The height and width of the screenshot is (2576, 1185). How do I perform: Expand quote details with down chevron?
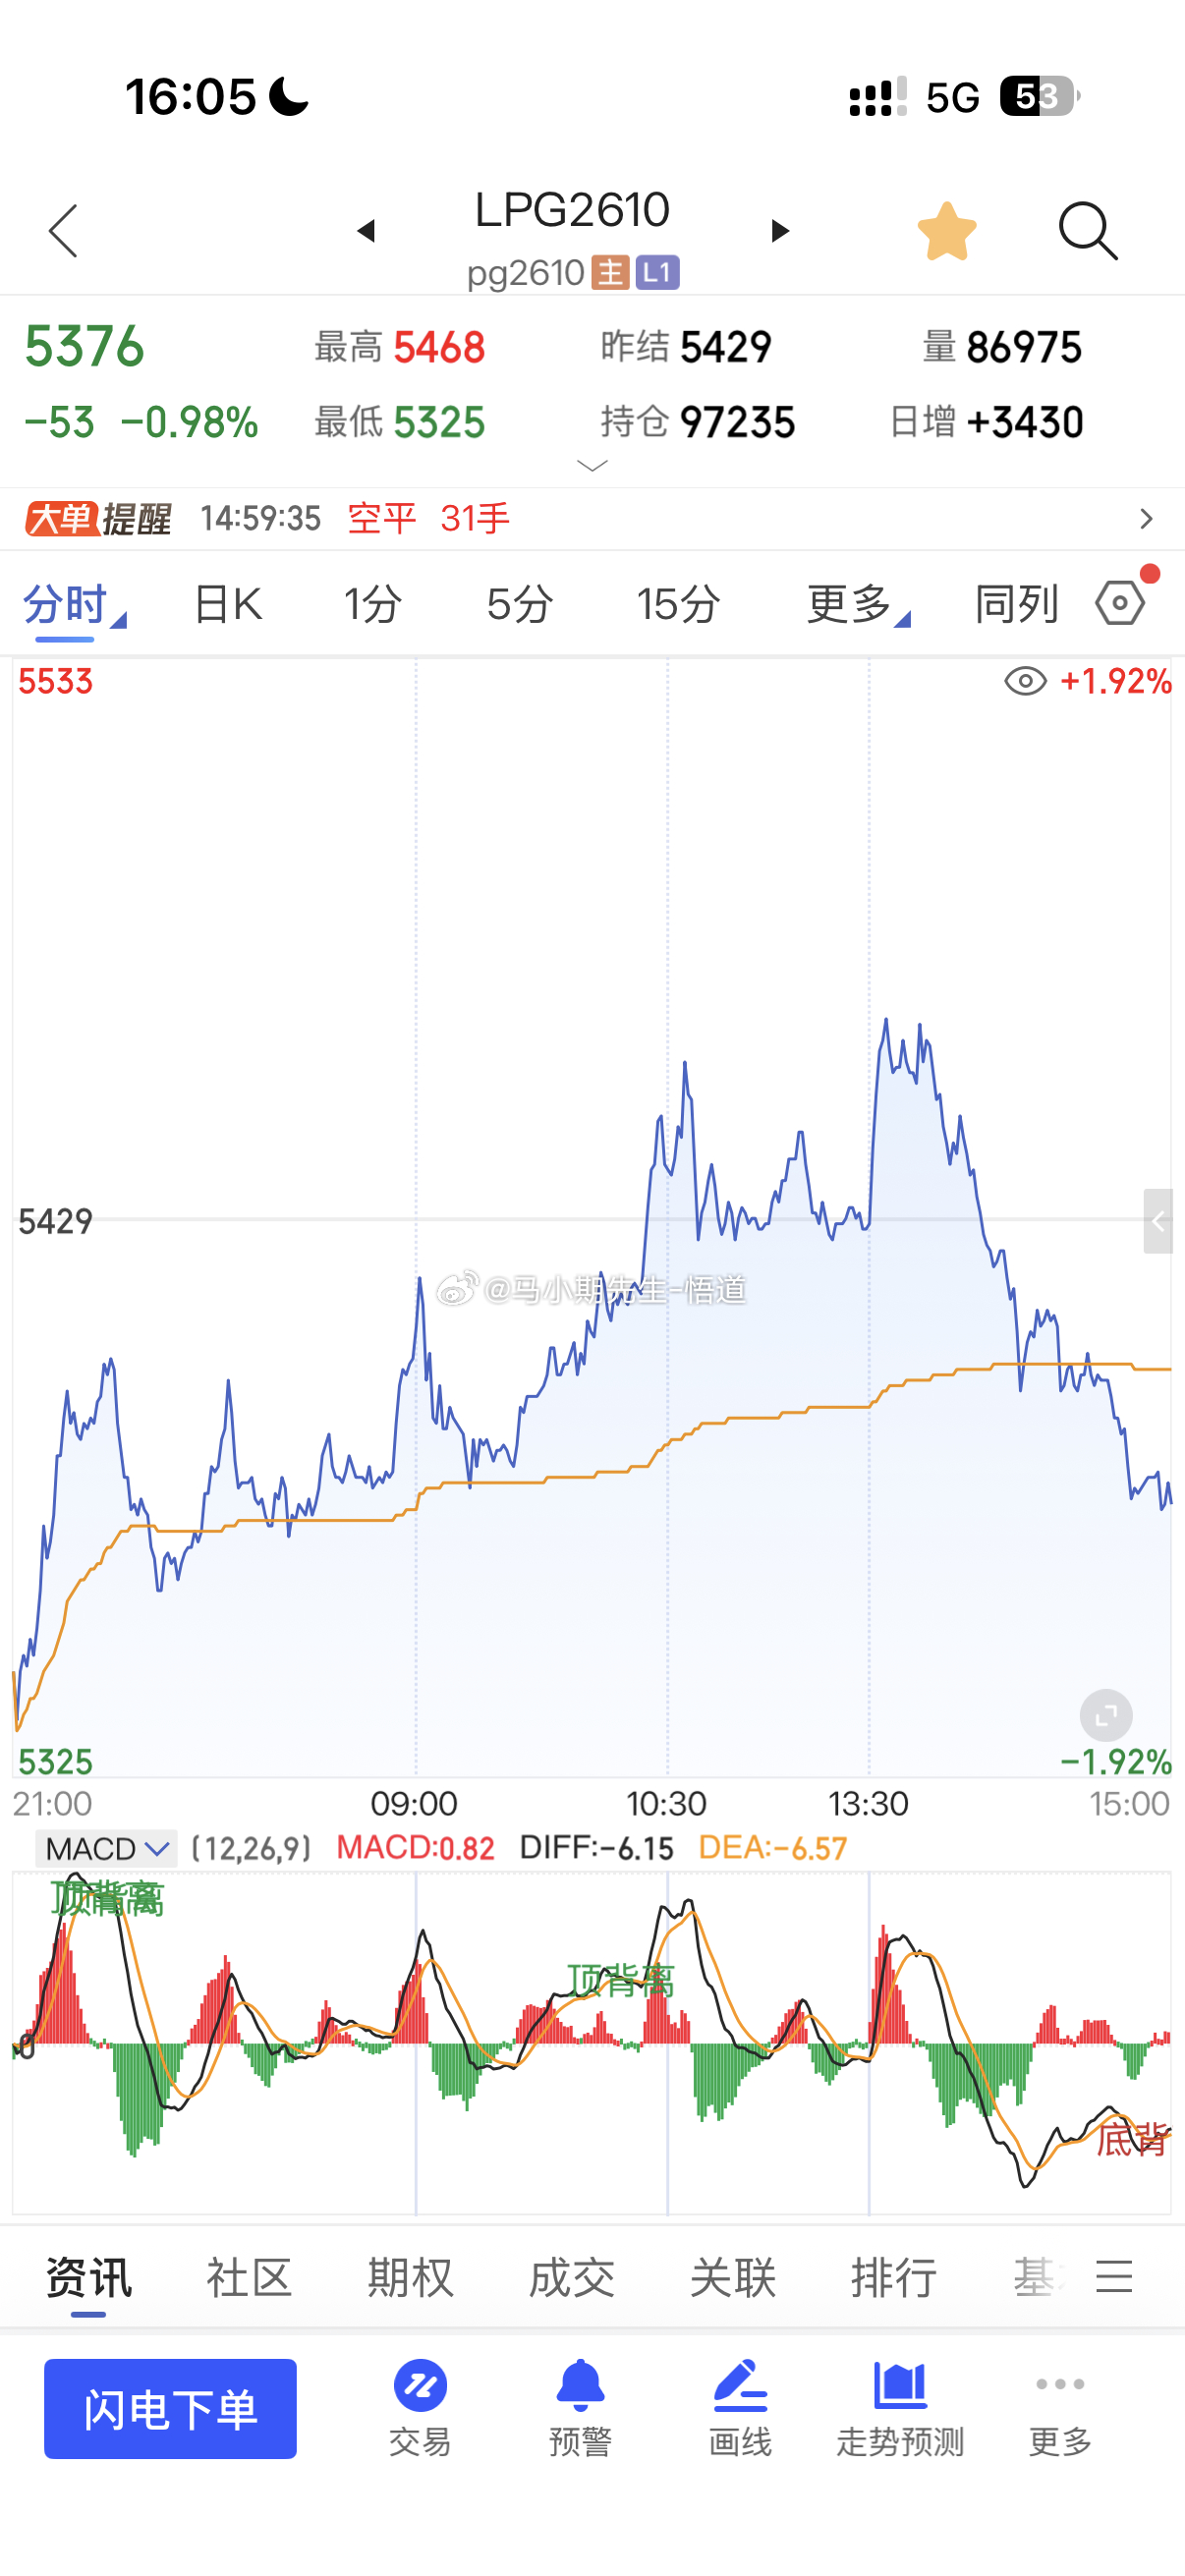[593, 465]
